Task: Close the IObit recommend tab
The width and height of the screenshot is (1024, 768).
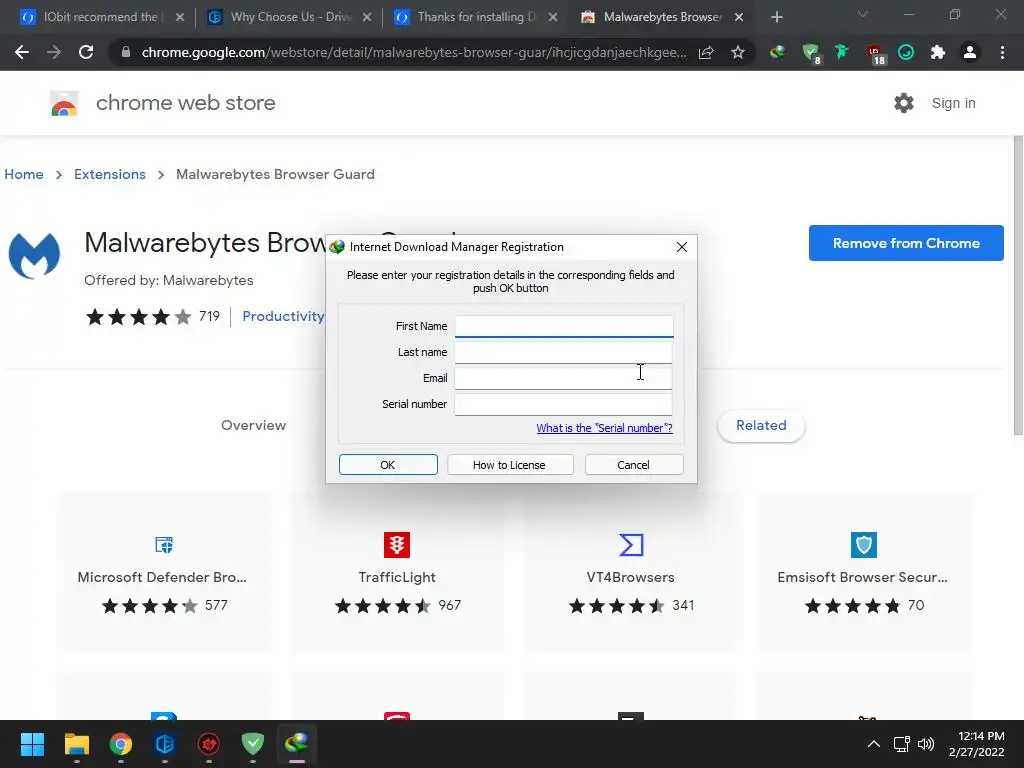Action: coord(180,17)
